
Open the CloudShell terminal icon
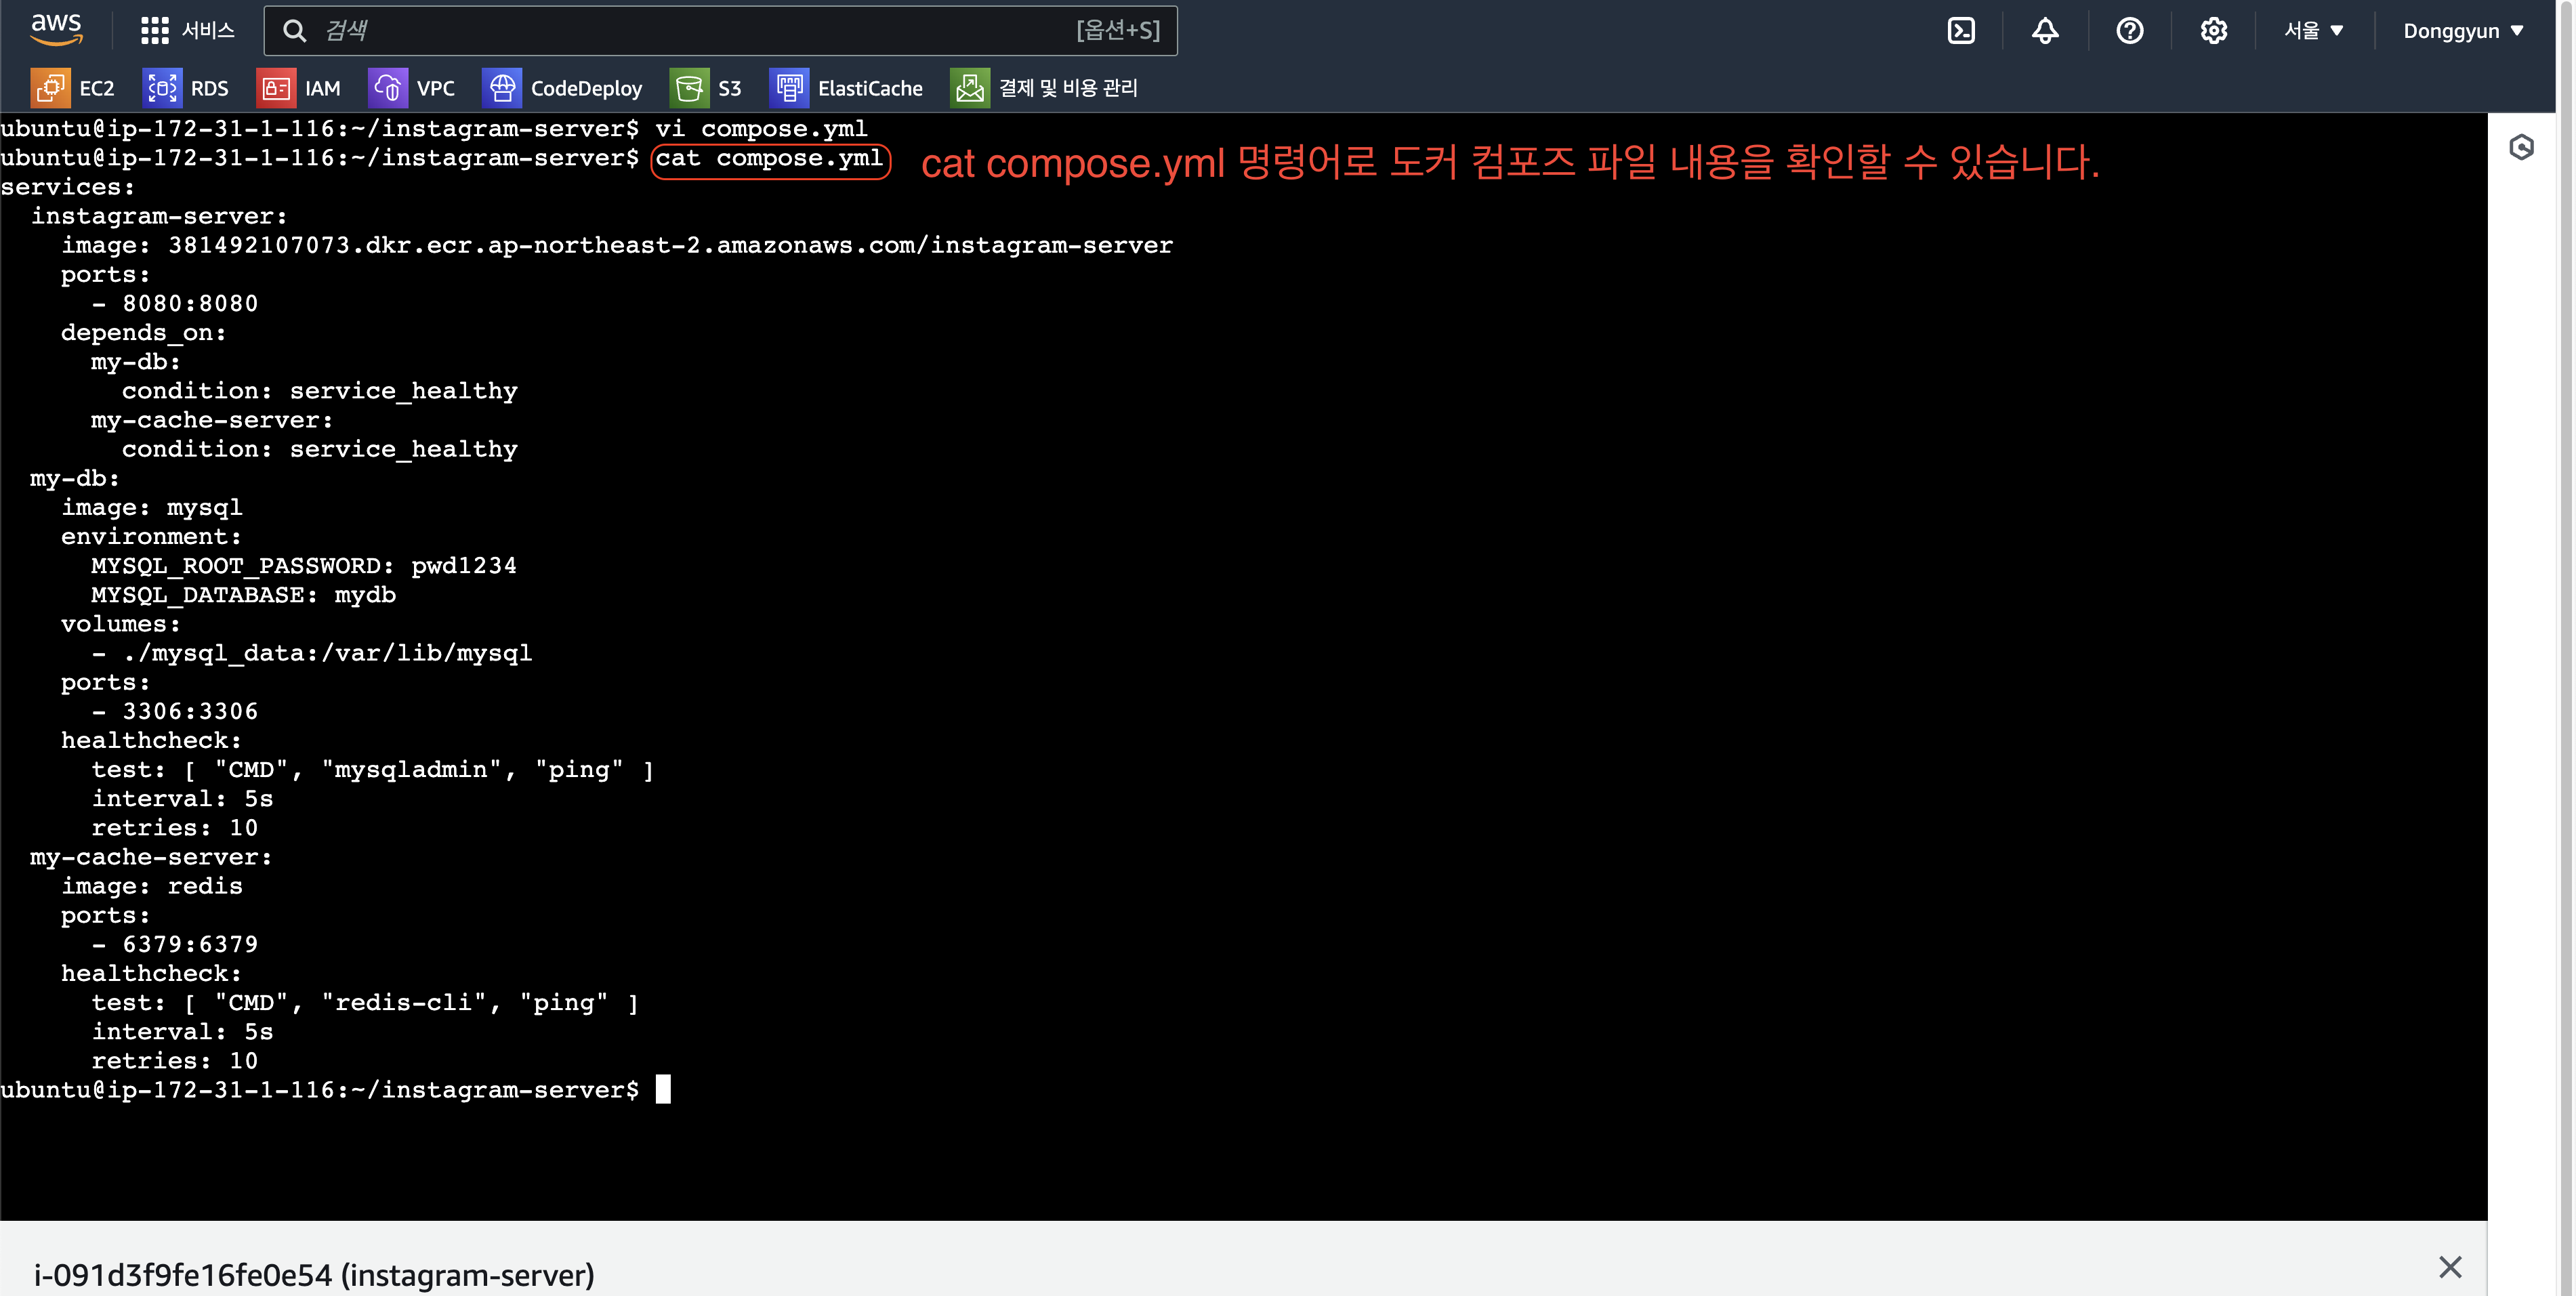click(x=1961, y=31)
